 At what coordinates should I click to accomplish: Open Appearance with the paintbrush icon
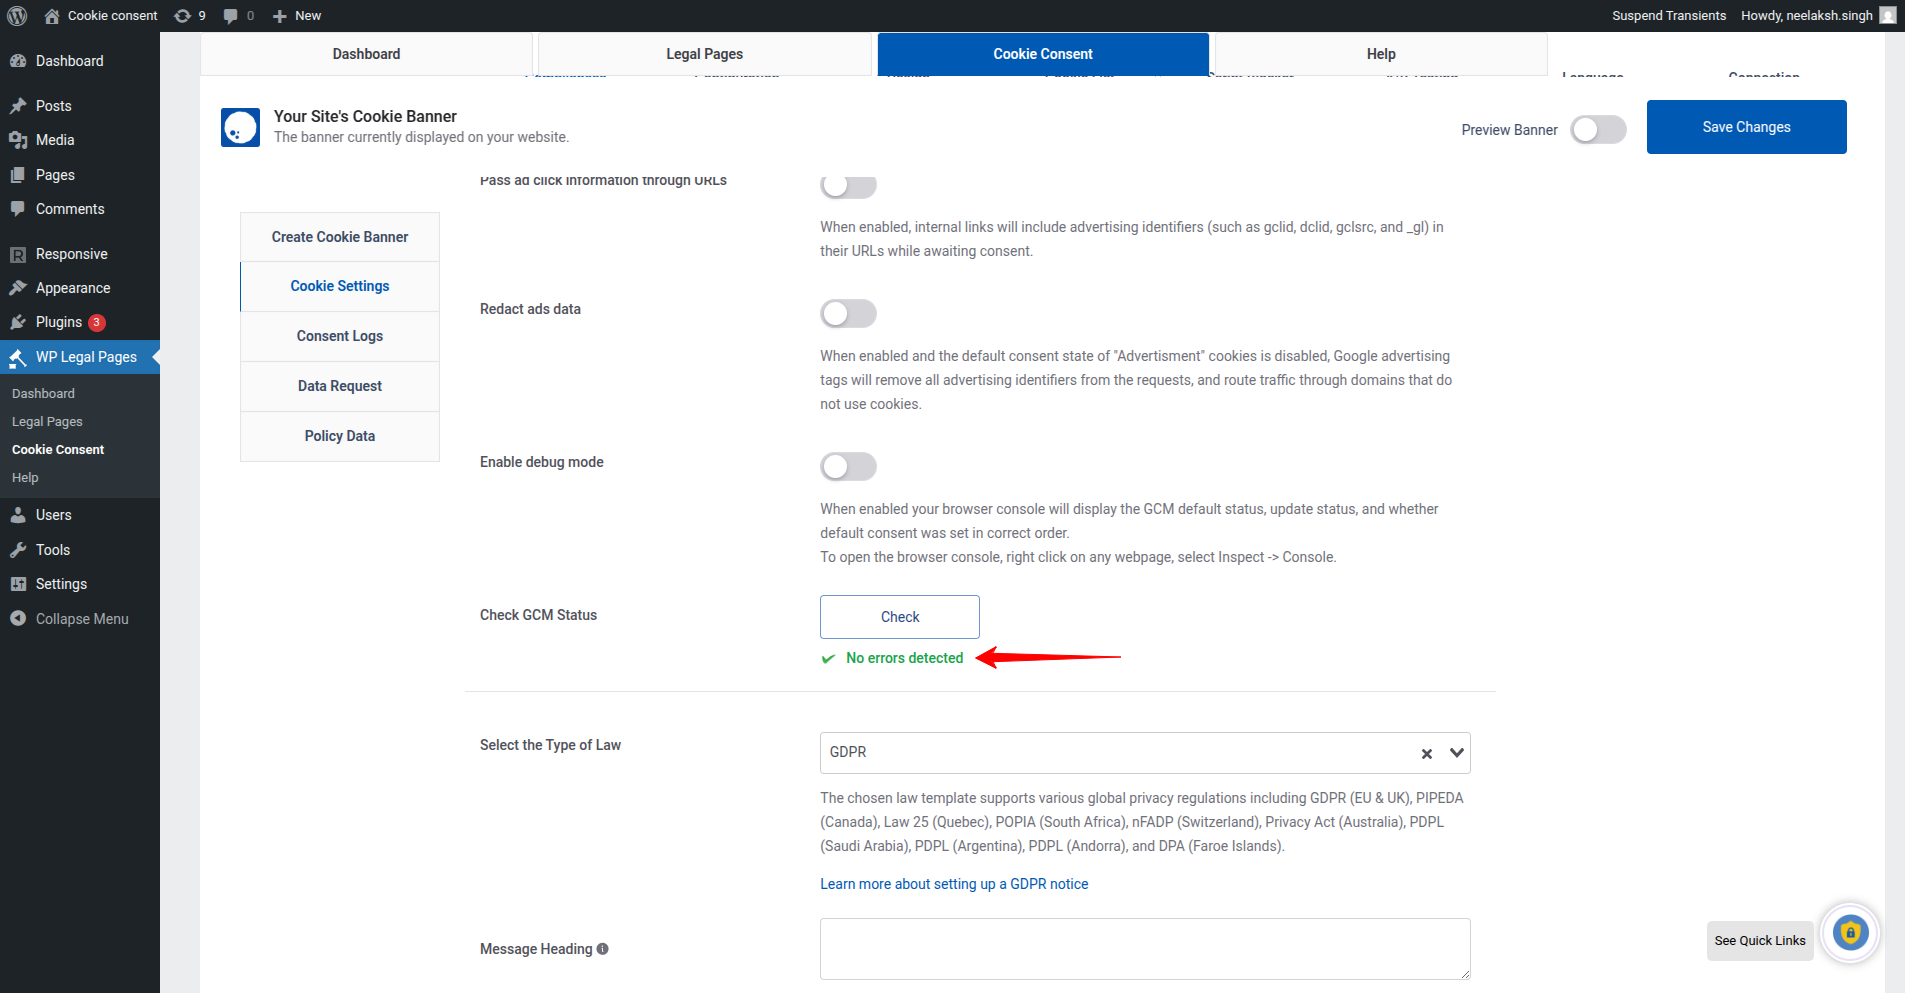(21, 287)
